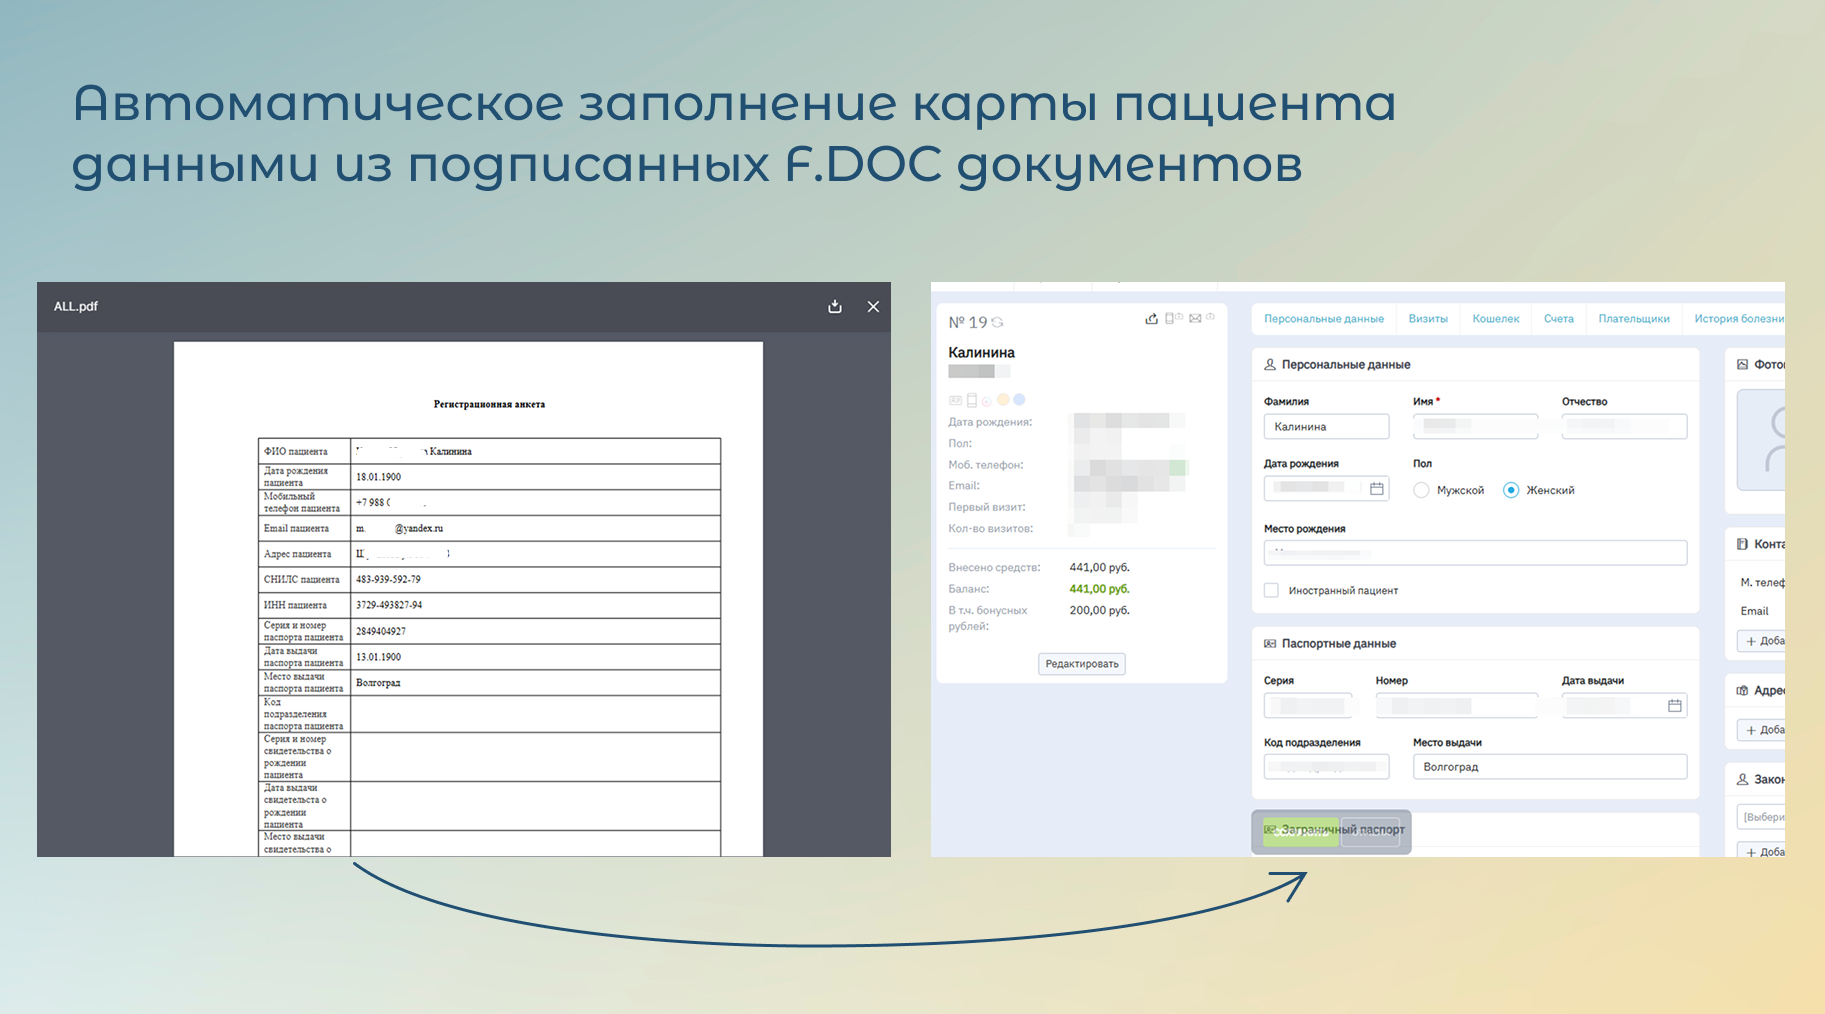
Task: Click the blue circle tag on patient card
Action: click(x=1019, y=400)
